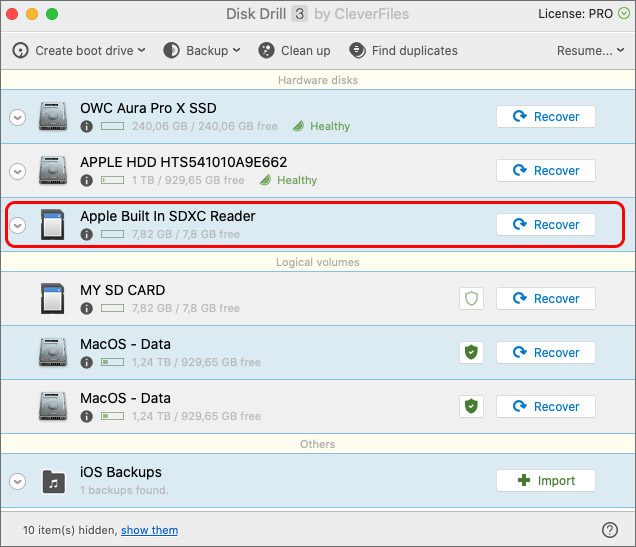The height and width of the screenshot is (547, 636).
Task: Show info for APPLE HDD HTS541010A9E662
Action: [x=86, y=180]
